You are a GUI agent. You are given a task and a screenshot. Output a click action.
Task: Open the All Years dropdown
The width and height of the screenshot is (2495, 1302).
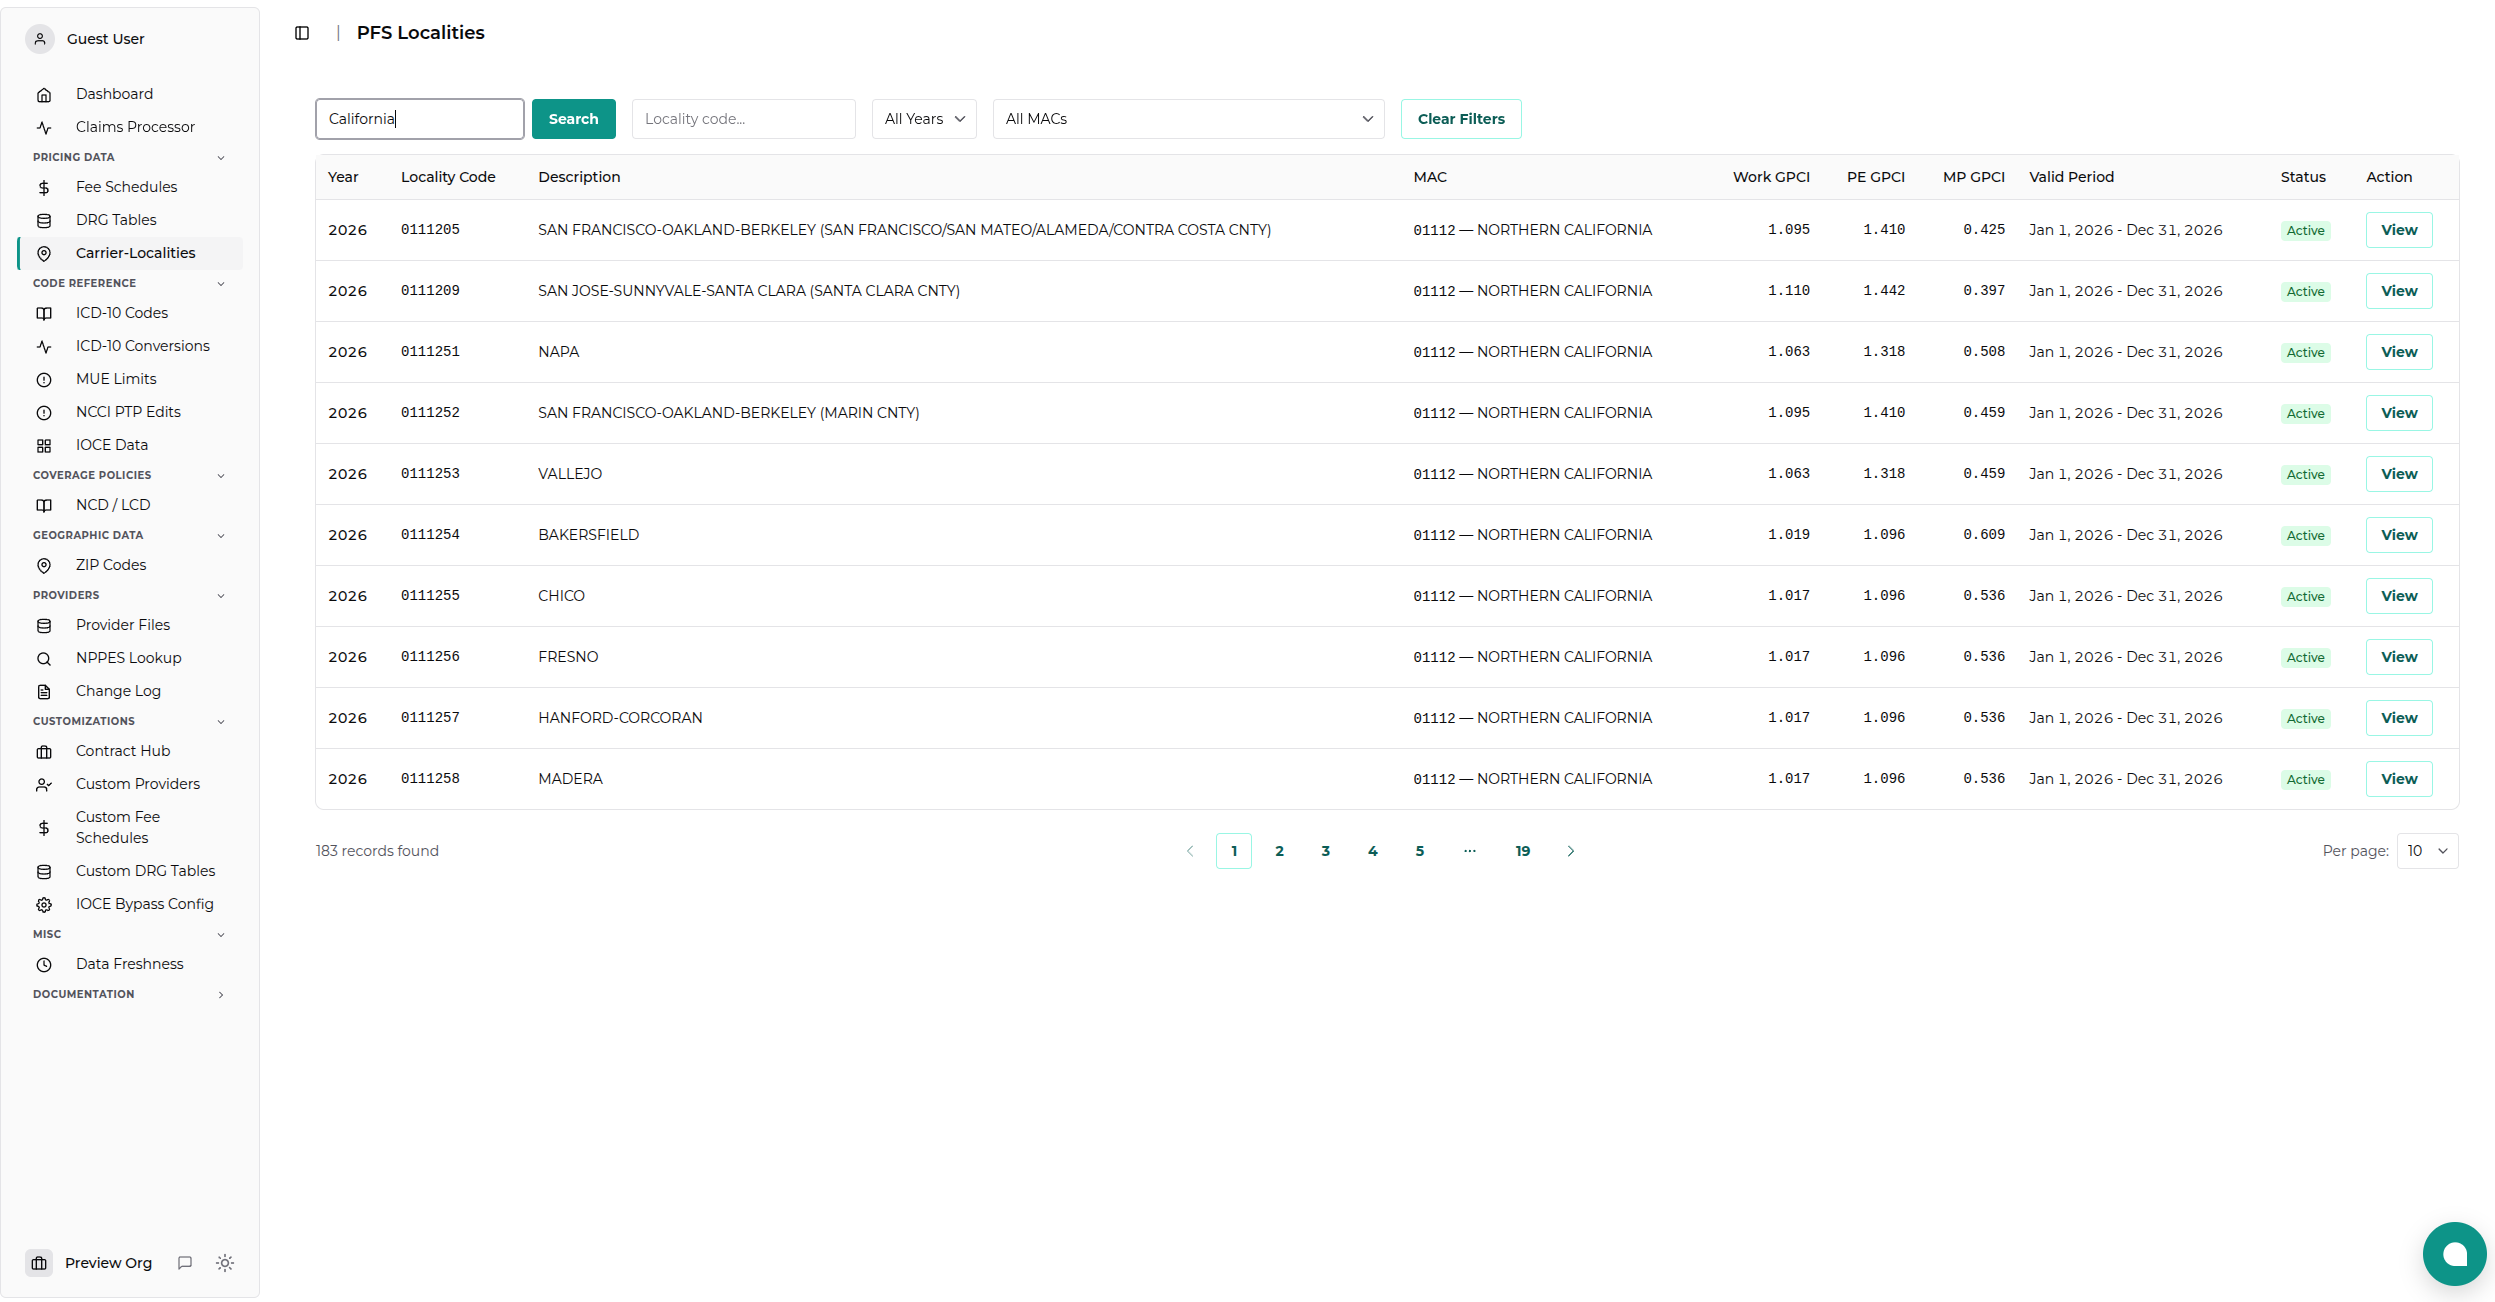[924, 119]
